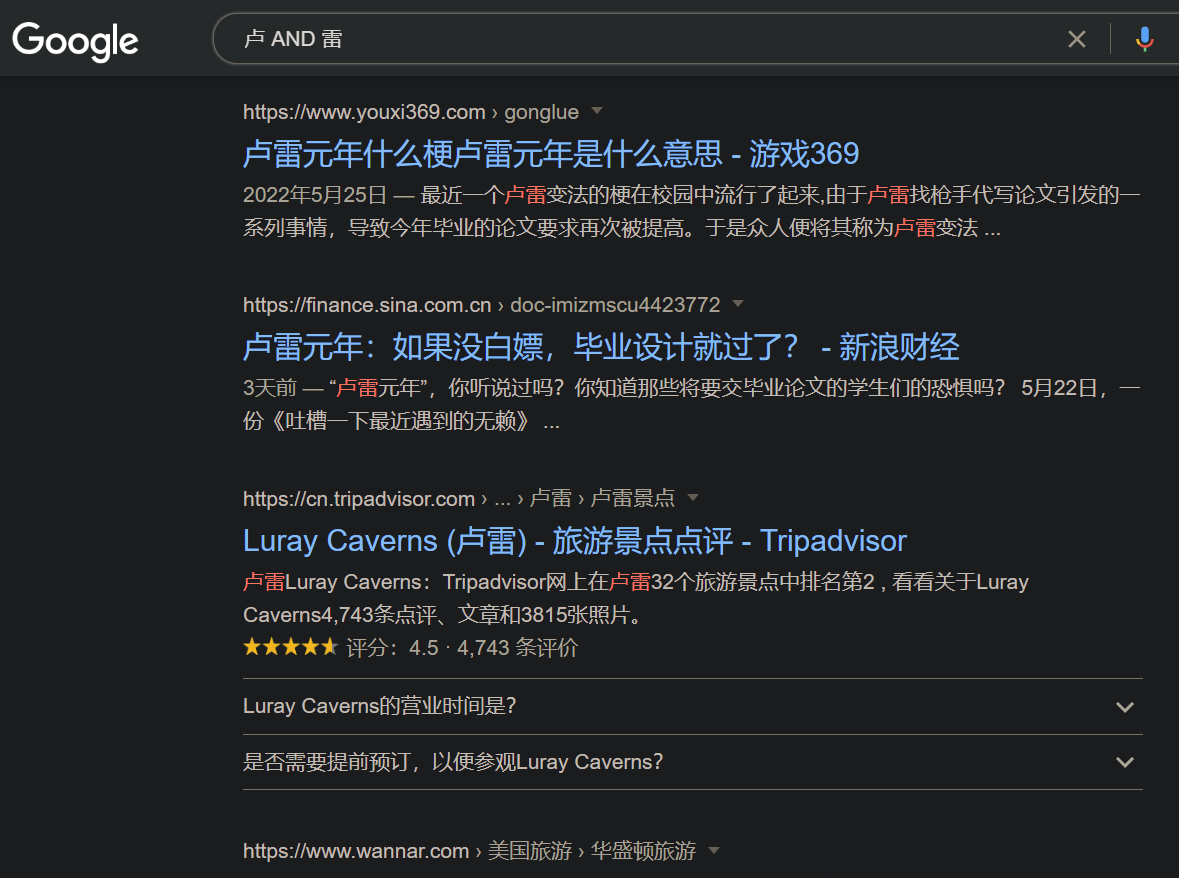Click the youxi369.com gonglue URL

pos(411,112)
